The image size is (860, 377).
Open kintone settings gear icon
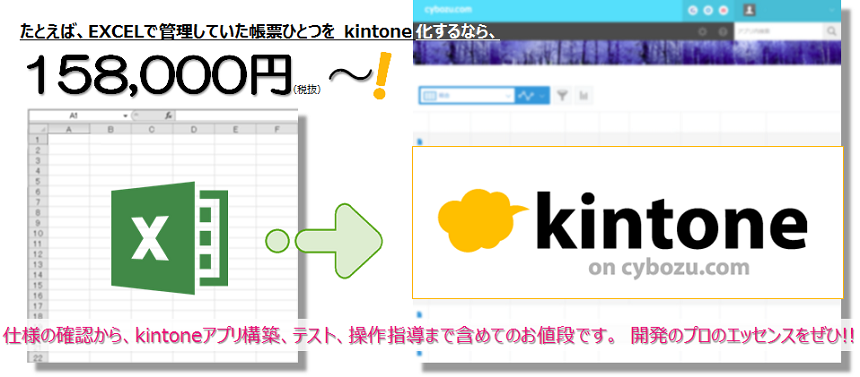703,32
